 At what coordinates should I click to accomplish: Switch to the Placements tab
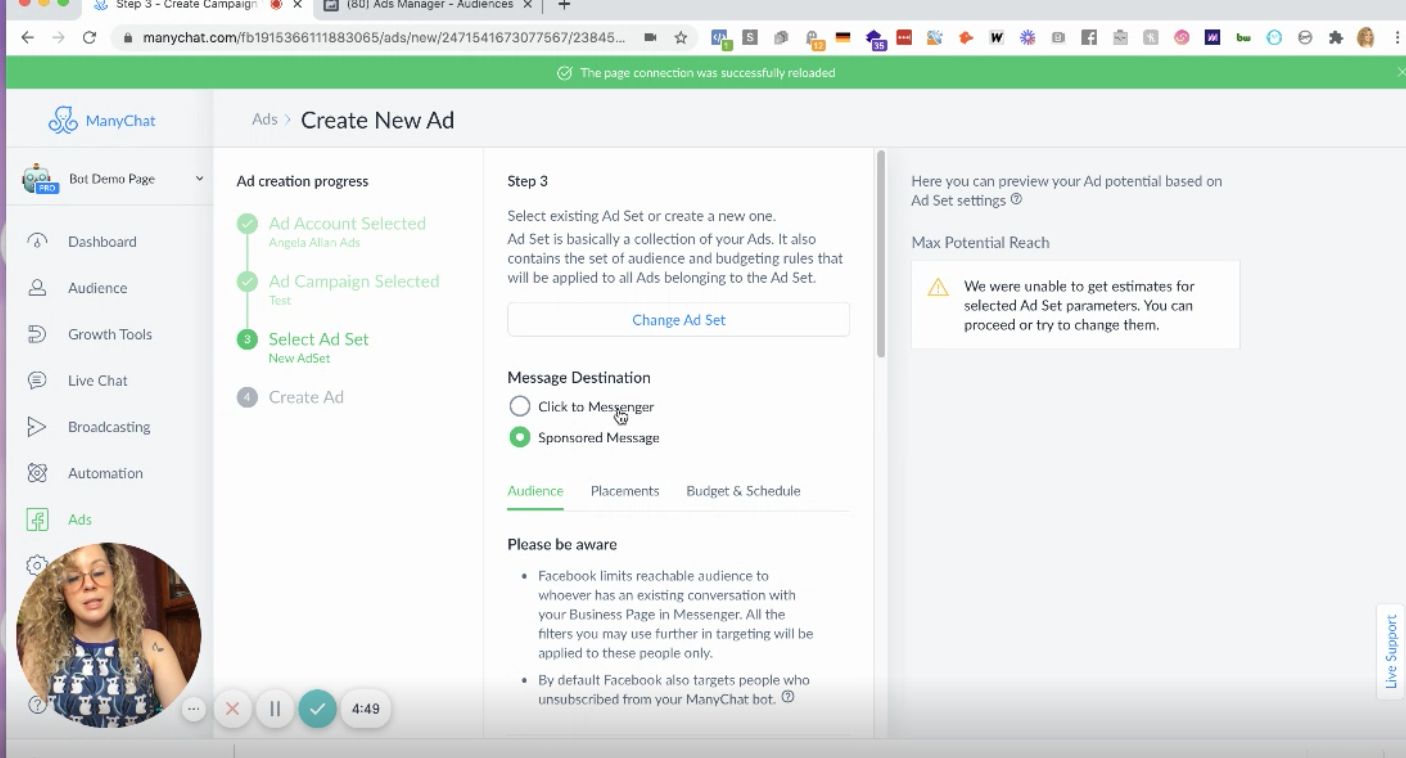tap(625, 491)
